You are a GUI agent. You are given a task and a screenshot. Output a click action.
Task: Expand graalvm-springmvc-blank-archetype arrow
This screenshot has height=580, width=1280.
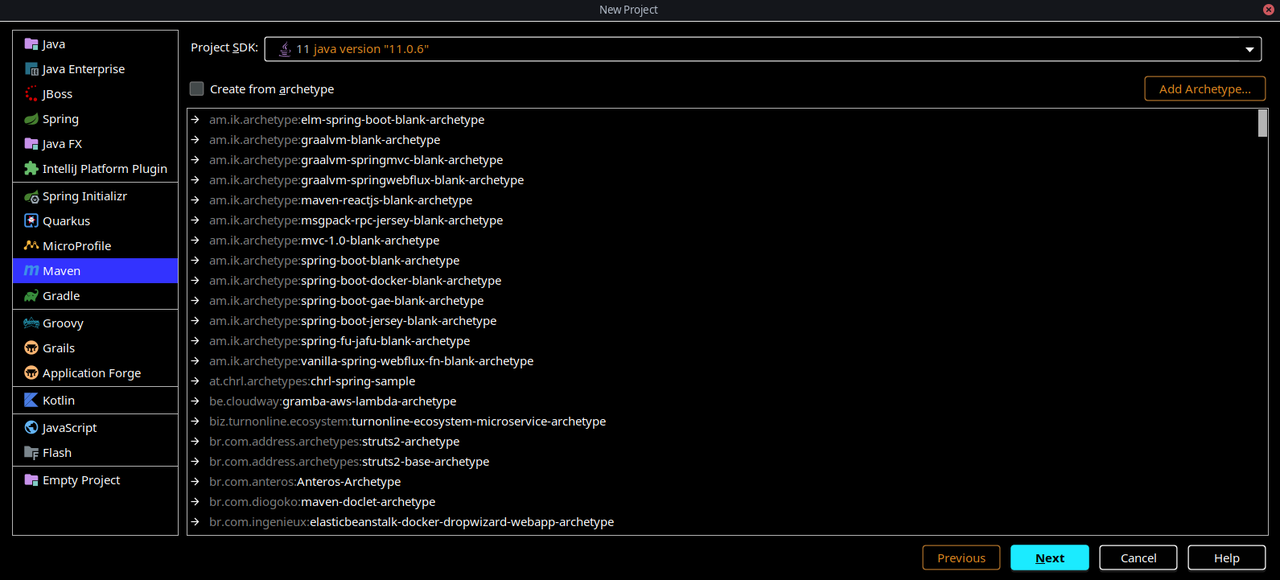196,160
